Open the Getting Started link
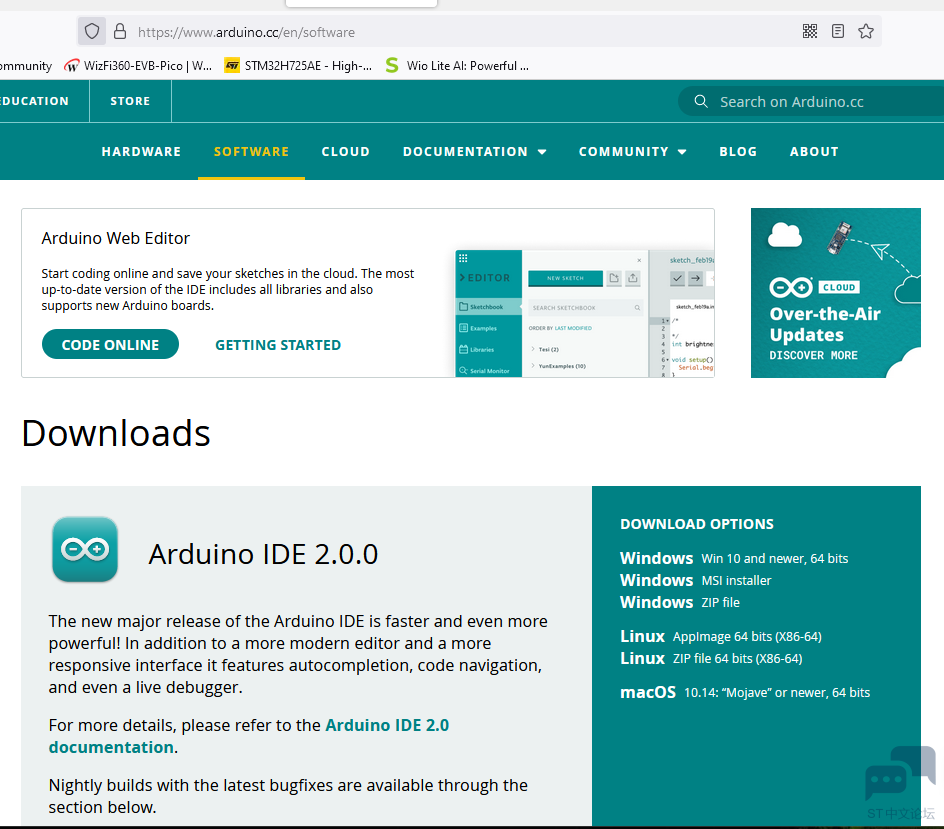Image resolution: width=944 pixels, height=829 pixels. pyautogui.click(x=278, y=345)
